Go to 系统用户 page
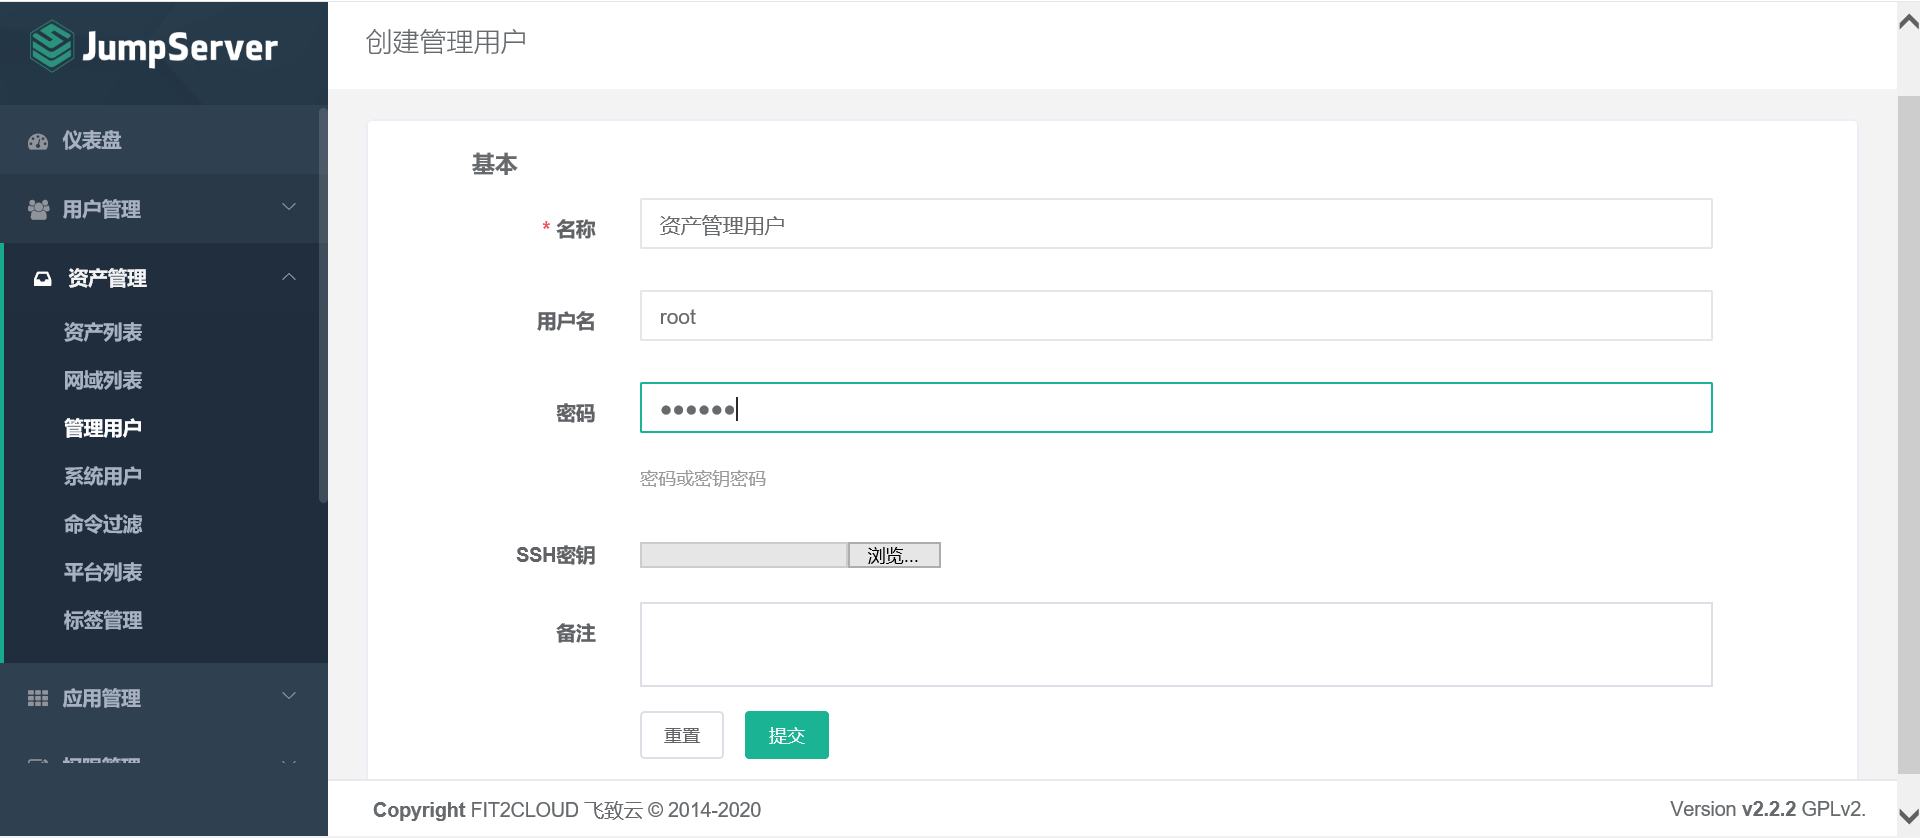Screen dimensions: 1920x838 pyautogui.click(x=103, y=476)
